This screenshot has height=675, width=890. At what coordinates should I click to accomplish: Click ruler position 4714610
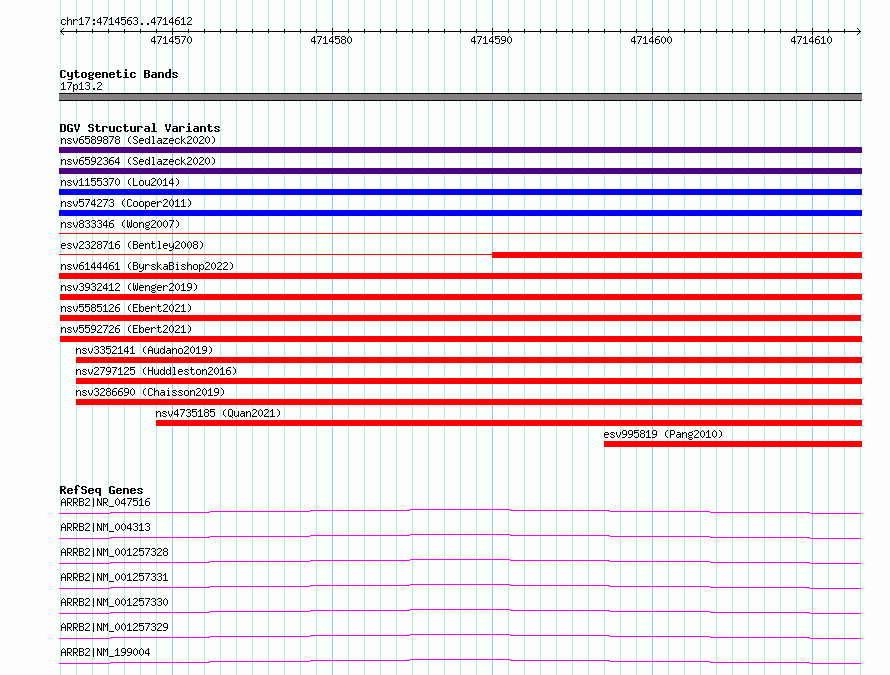[x=812, y=40]
